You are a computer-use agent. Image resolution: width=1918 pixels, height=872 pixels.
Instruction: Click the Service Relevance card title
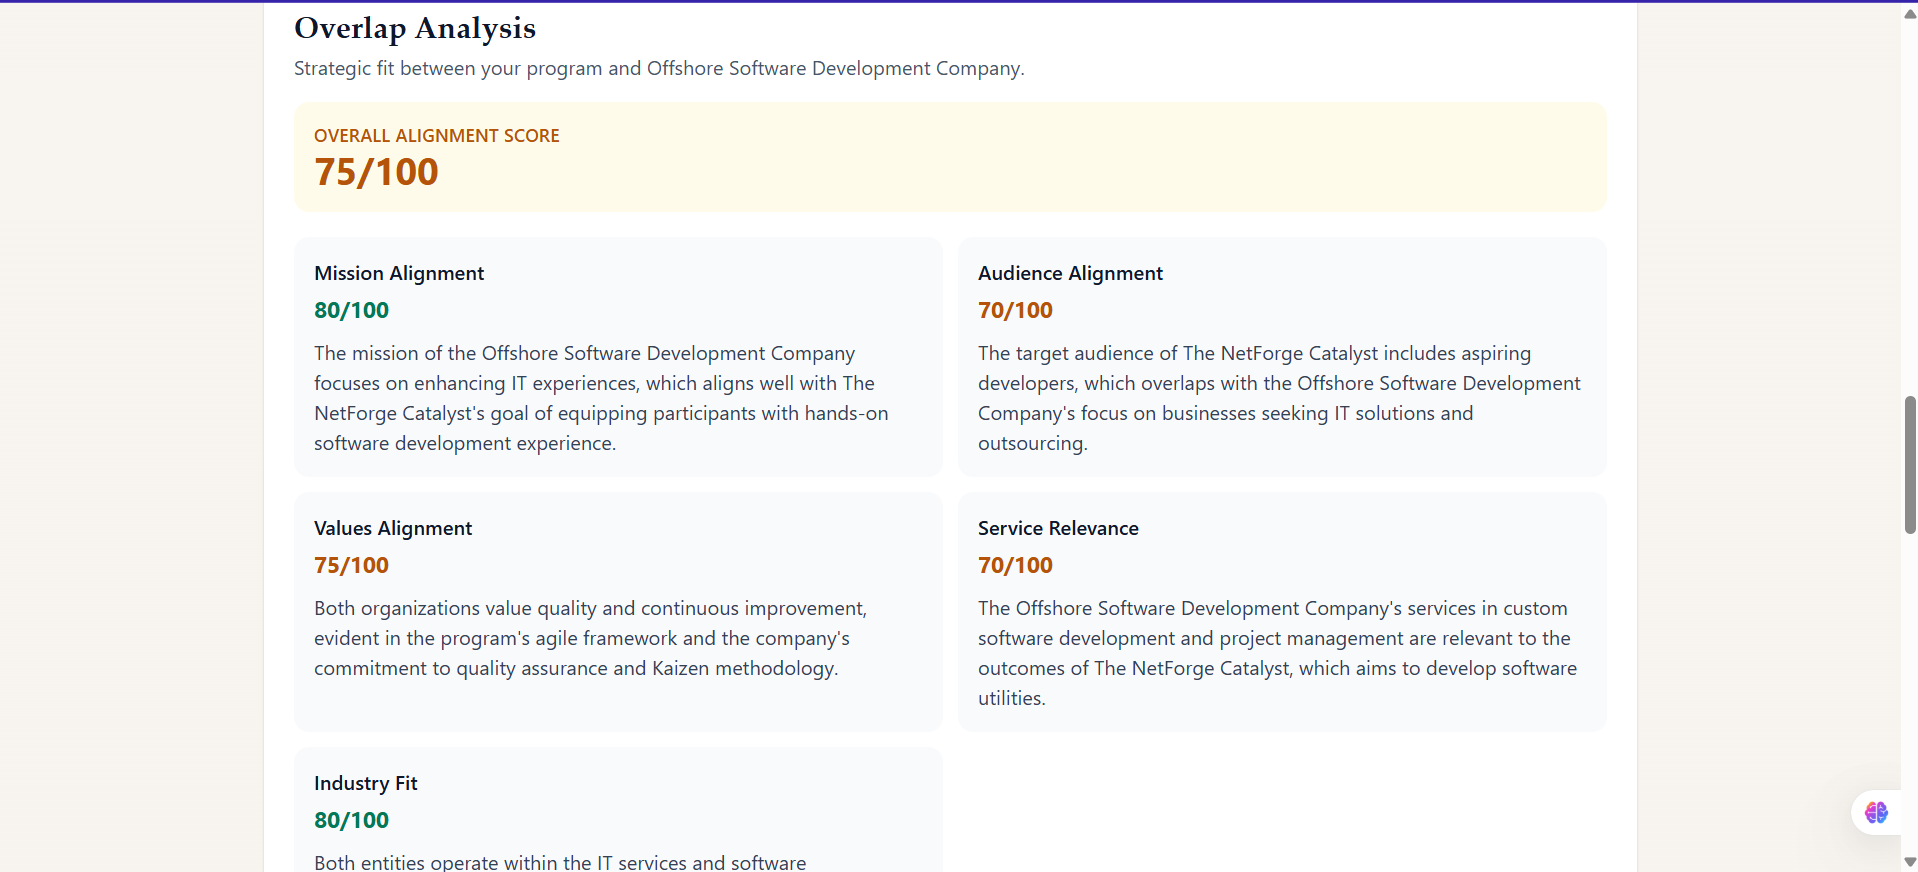pos(1058,528)
